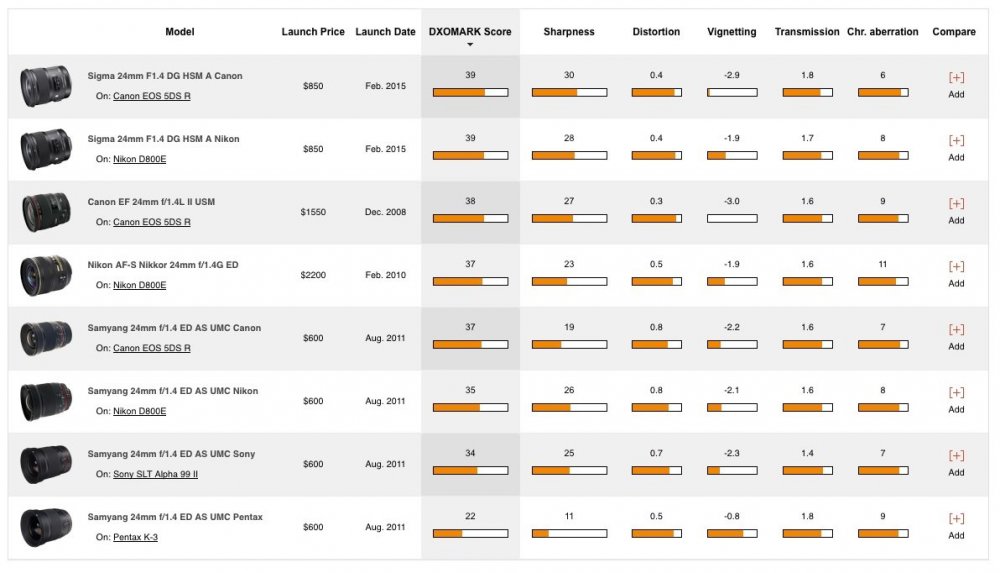Sort table by Launch Price column

(313, 32)
